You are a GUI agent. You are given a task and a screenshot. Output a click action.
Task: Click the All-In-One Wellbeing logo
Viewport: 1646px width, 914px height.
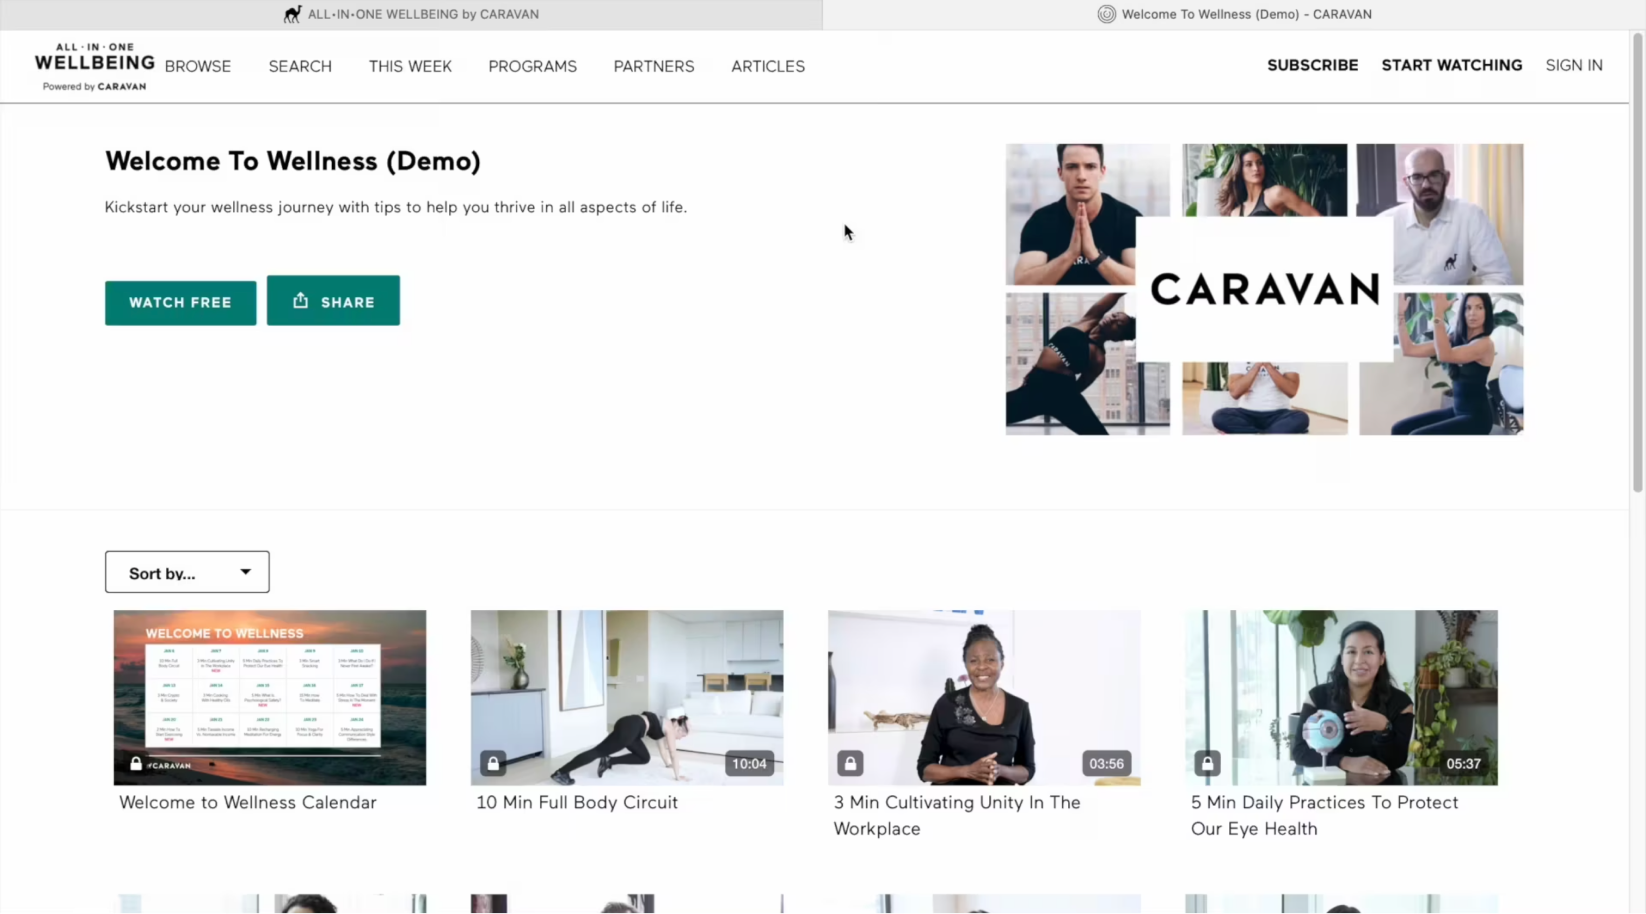pyautogui.click(x=94, y=66)
